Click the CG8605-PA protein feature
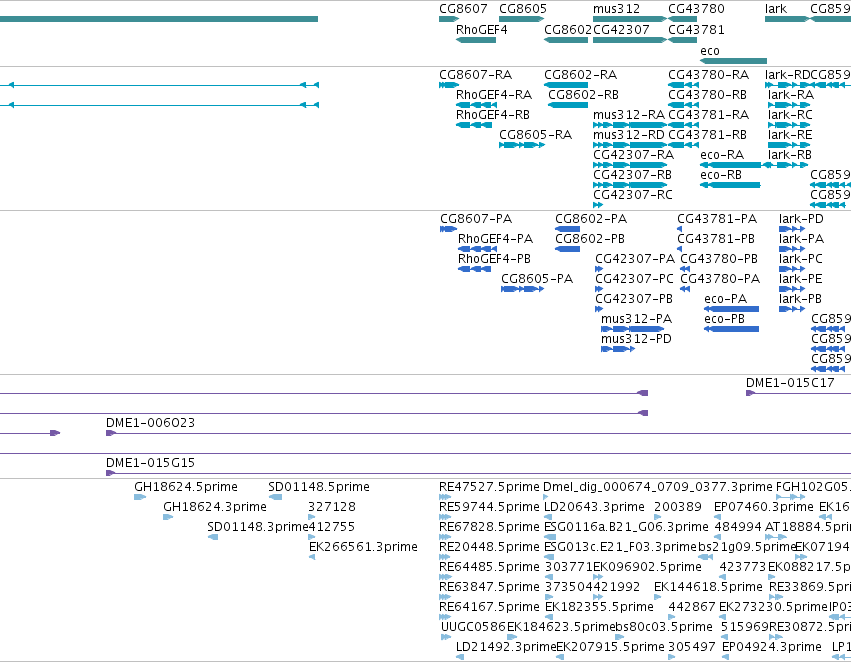This screenshot has width=851, height=662. [x=522, y=289]
